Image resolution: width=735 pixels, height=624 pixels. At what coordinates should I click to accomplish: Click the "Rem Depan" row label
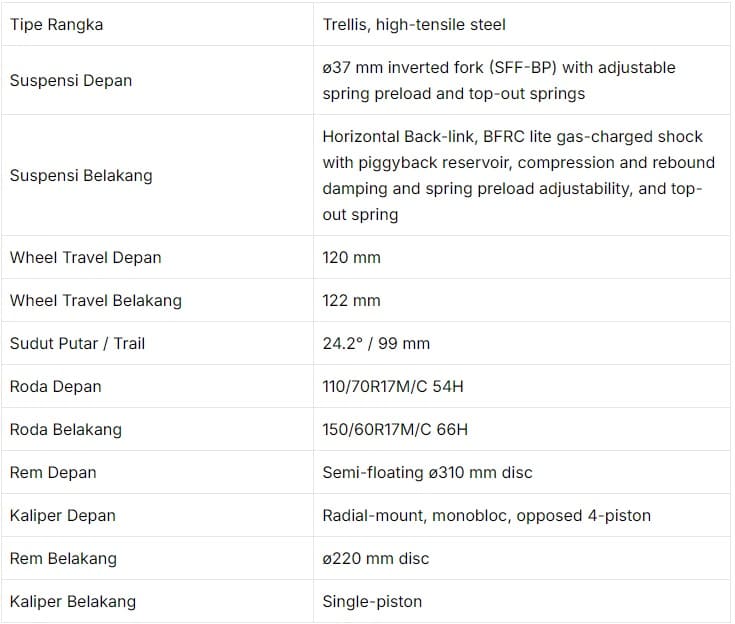[x=53, y=472]
